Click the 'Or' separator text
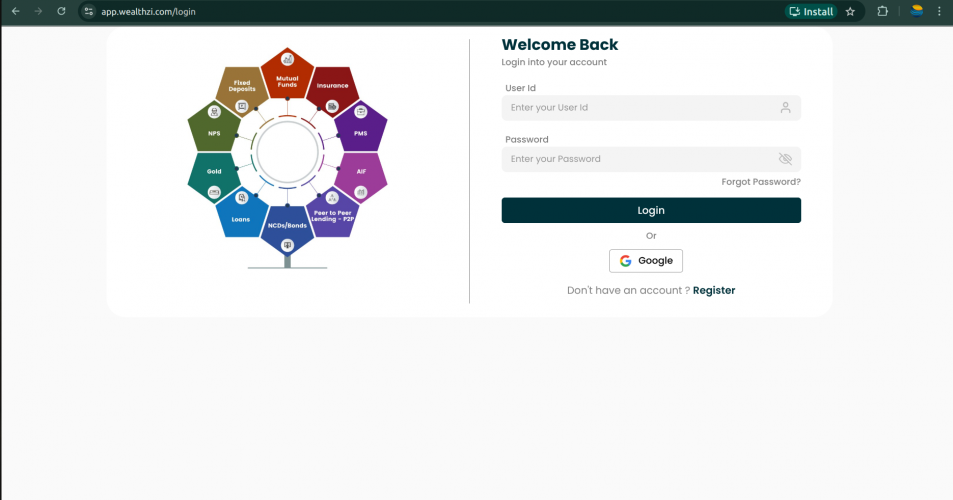953x500 pixels. [651, 236]
